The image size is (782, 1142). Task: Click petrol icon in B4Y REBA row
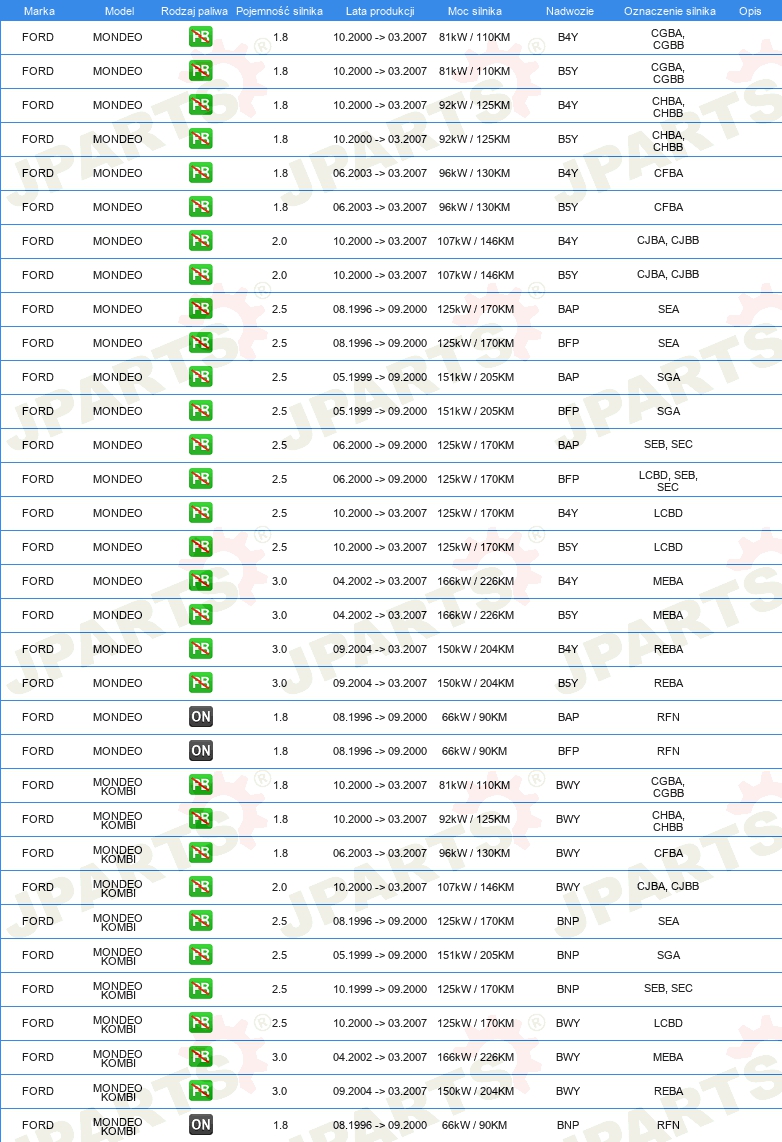[x=200, y=648]
